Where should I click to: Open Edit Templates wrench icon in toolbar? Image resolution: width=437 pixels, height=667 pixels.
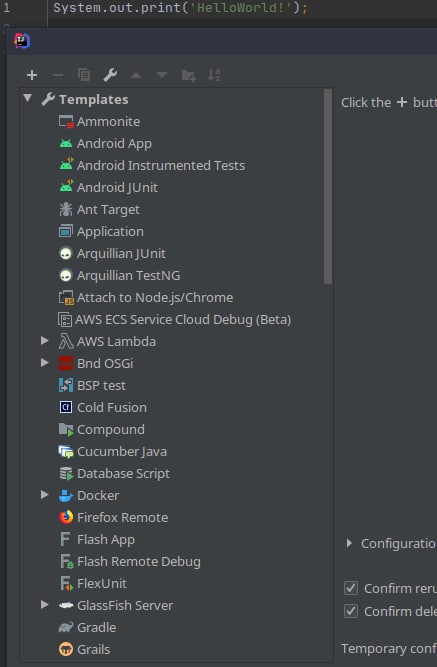point(110,75)
